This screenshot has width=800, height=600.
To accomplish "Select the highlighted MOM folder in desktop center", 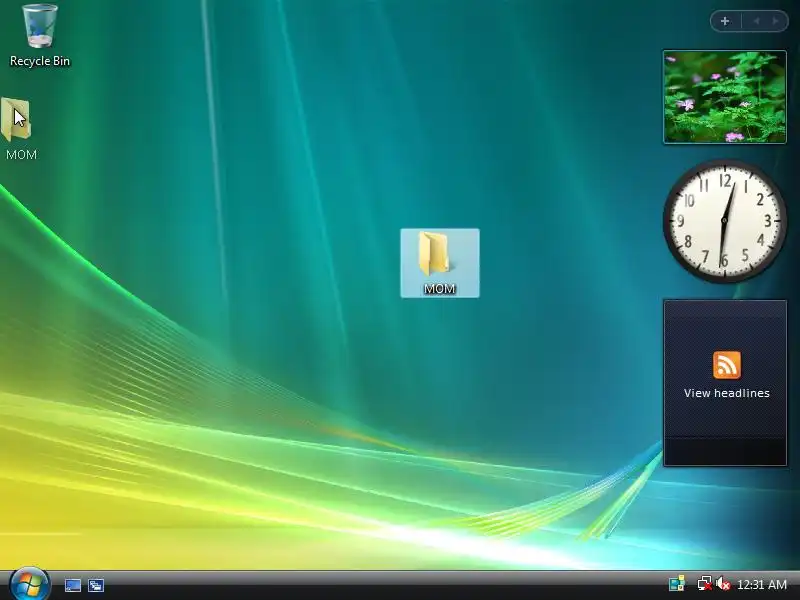I will pyautogui.click(x=440, y=263).
